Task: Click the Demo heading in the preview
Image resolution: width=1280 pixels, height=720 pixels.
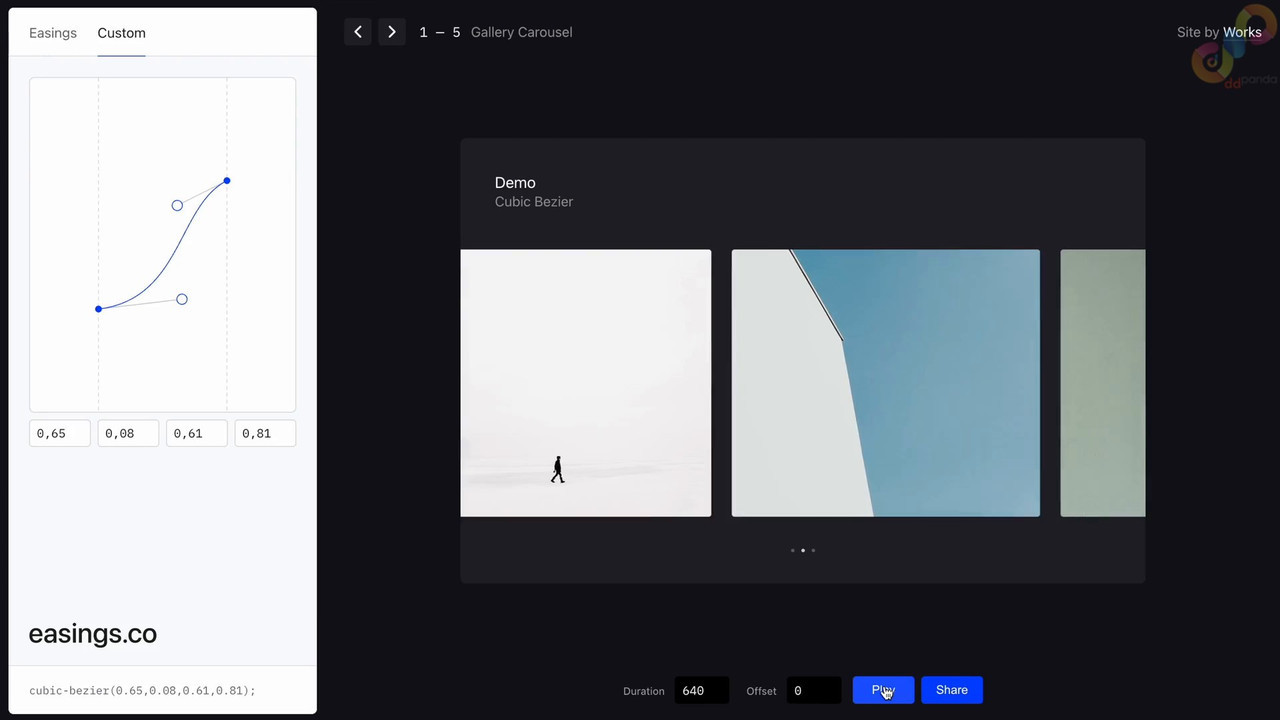Action: (515, 183)
